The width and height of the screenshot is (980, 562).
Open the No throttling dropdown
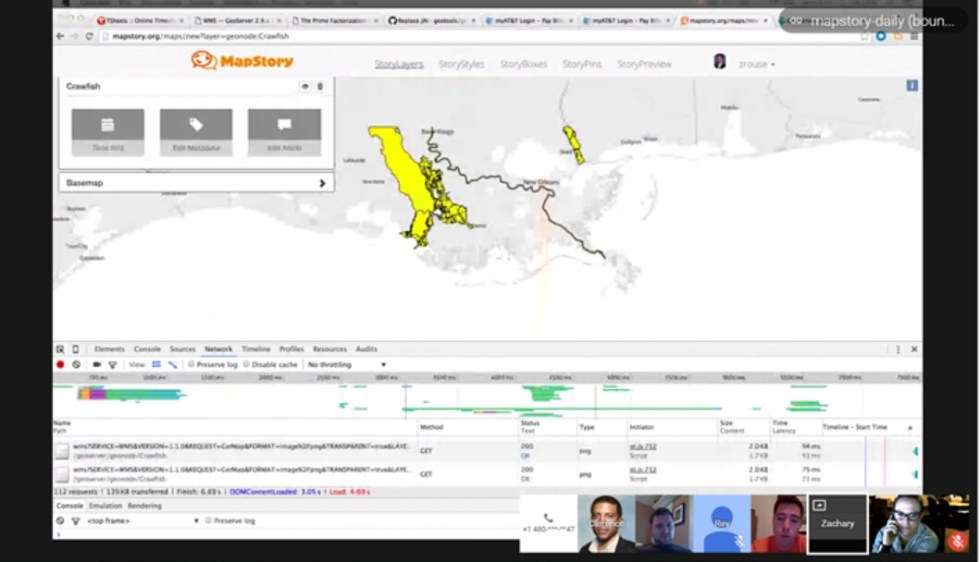click(347, 364)
